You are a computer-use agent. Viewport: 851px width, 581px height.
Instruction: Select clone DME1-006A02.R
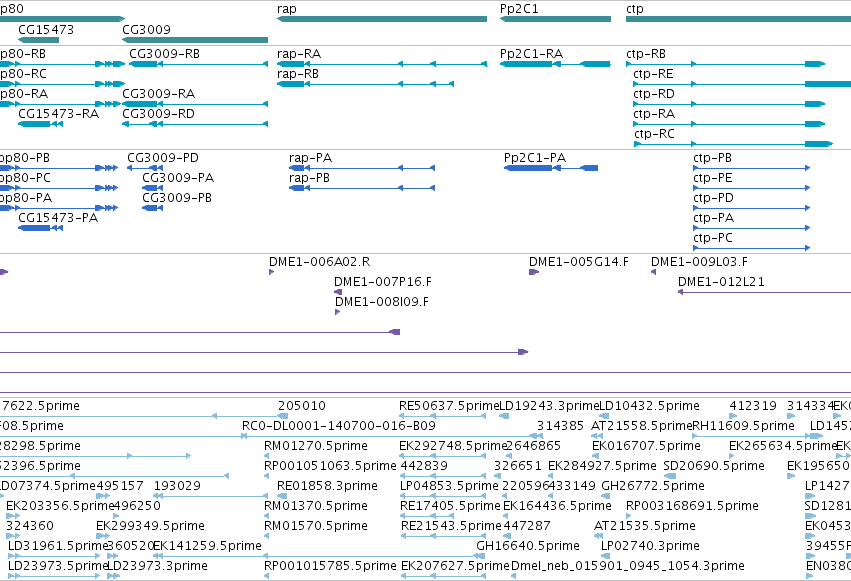click(x=320, y=262)
